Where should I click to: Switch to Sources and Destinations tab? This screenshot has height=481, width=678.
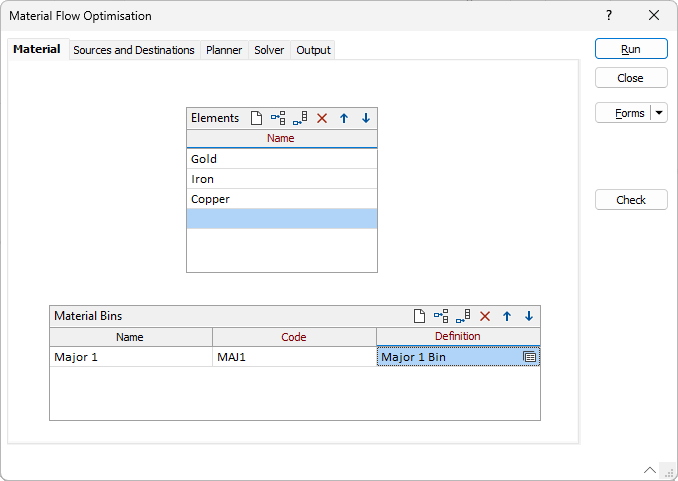click(x=134, y=50)
